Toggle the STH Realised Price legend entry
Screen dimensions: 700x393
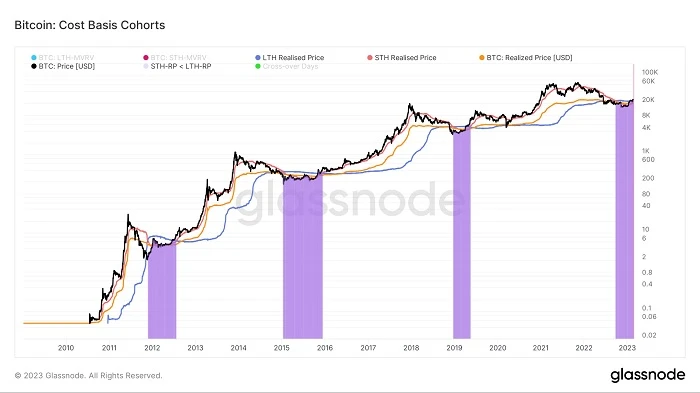click(x=401, y=58)
